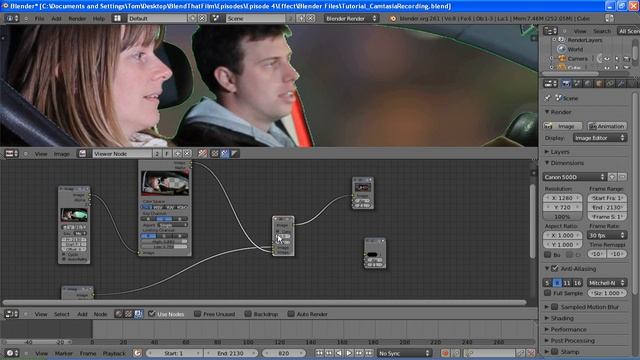Jump to first frame playback button

[x=319, y=353]
